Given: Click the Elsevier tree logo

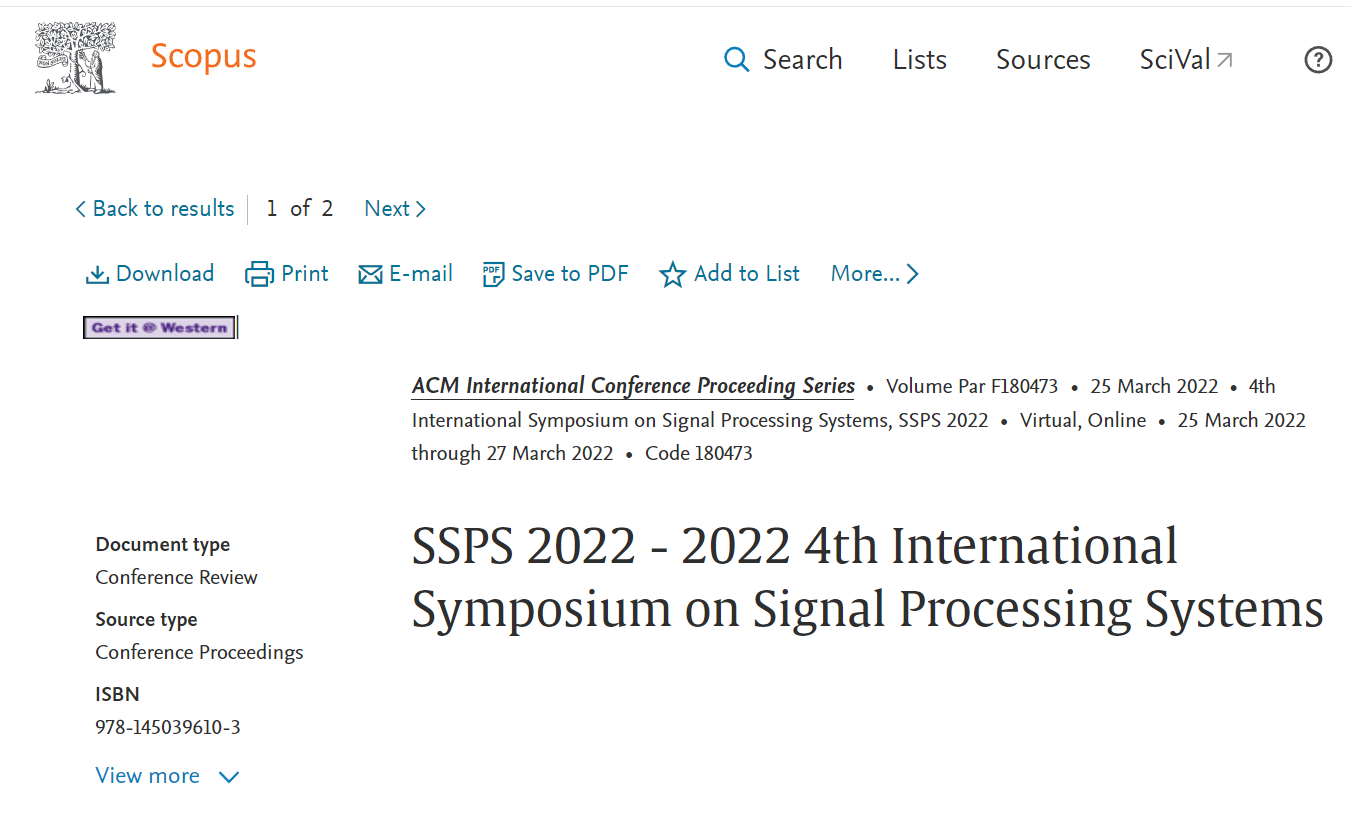Looking at the screenshot, I should [75, 59].
